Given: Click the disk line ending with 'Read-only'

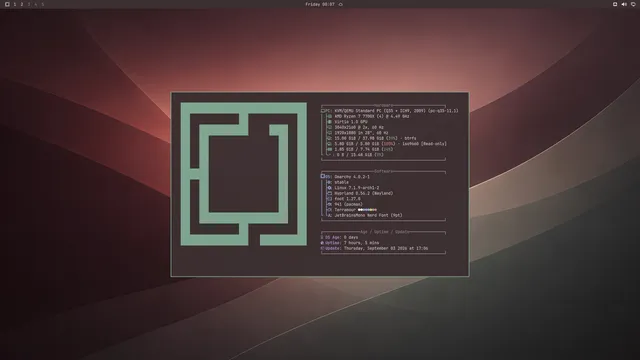Looking at the screenshot, I should click(390, 144).
